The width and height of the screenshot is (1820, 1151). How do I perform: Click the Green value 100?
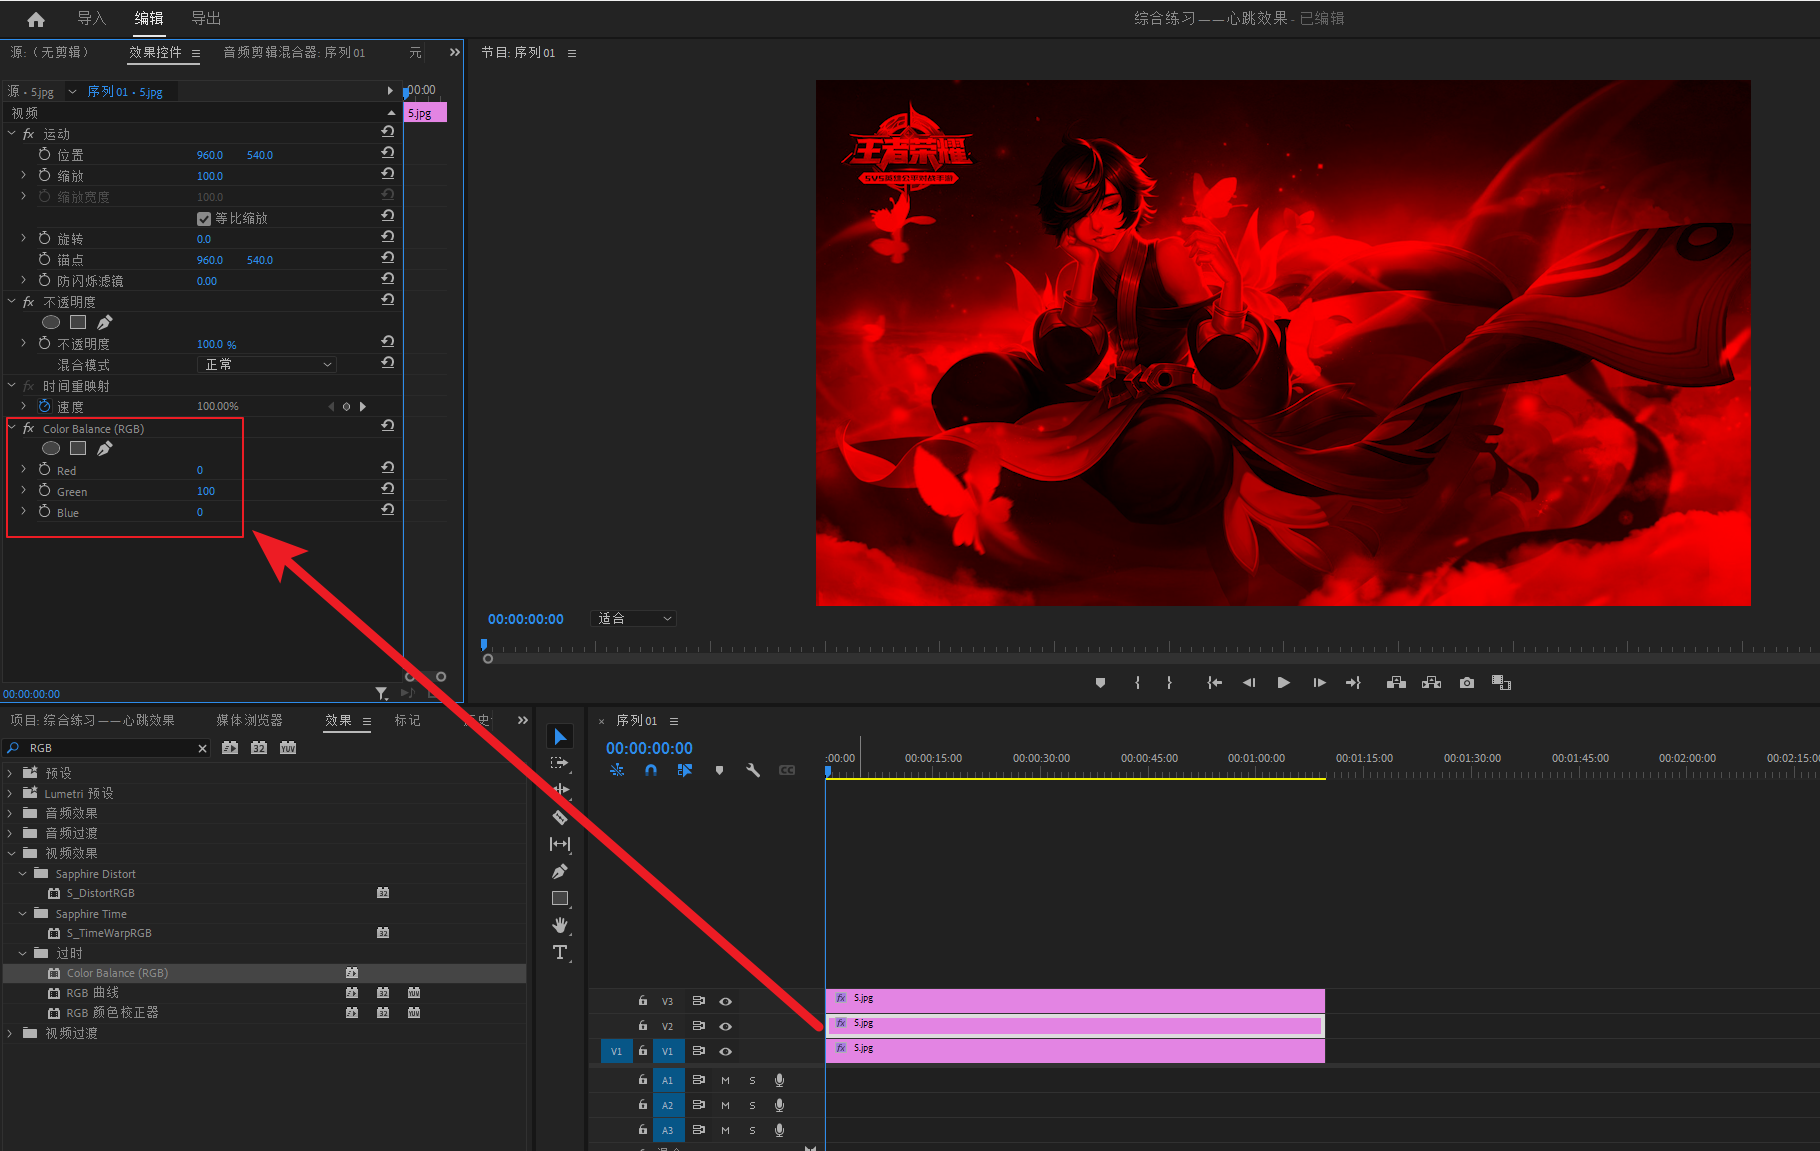pyautogui.click(x=206, y=491)
